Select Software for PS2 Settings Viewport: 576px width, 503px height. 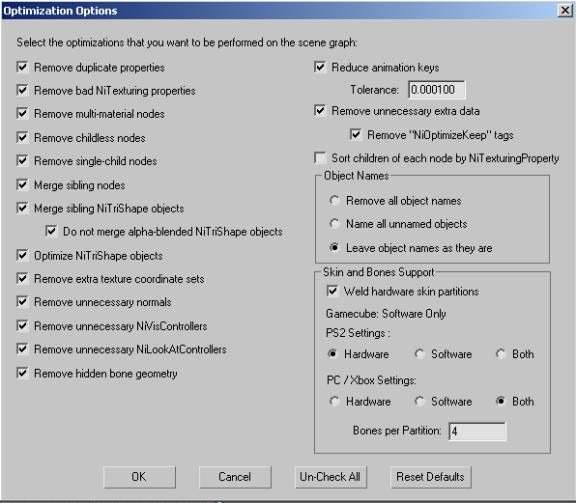point(419,354)
